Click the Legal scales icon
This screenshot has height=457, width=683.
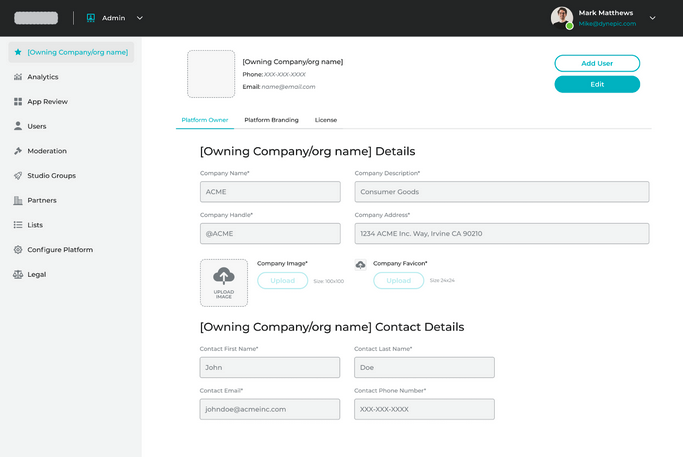(18, 274)
